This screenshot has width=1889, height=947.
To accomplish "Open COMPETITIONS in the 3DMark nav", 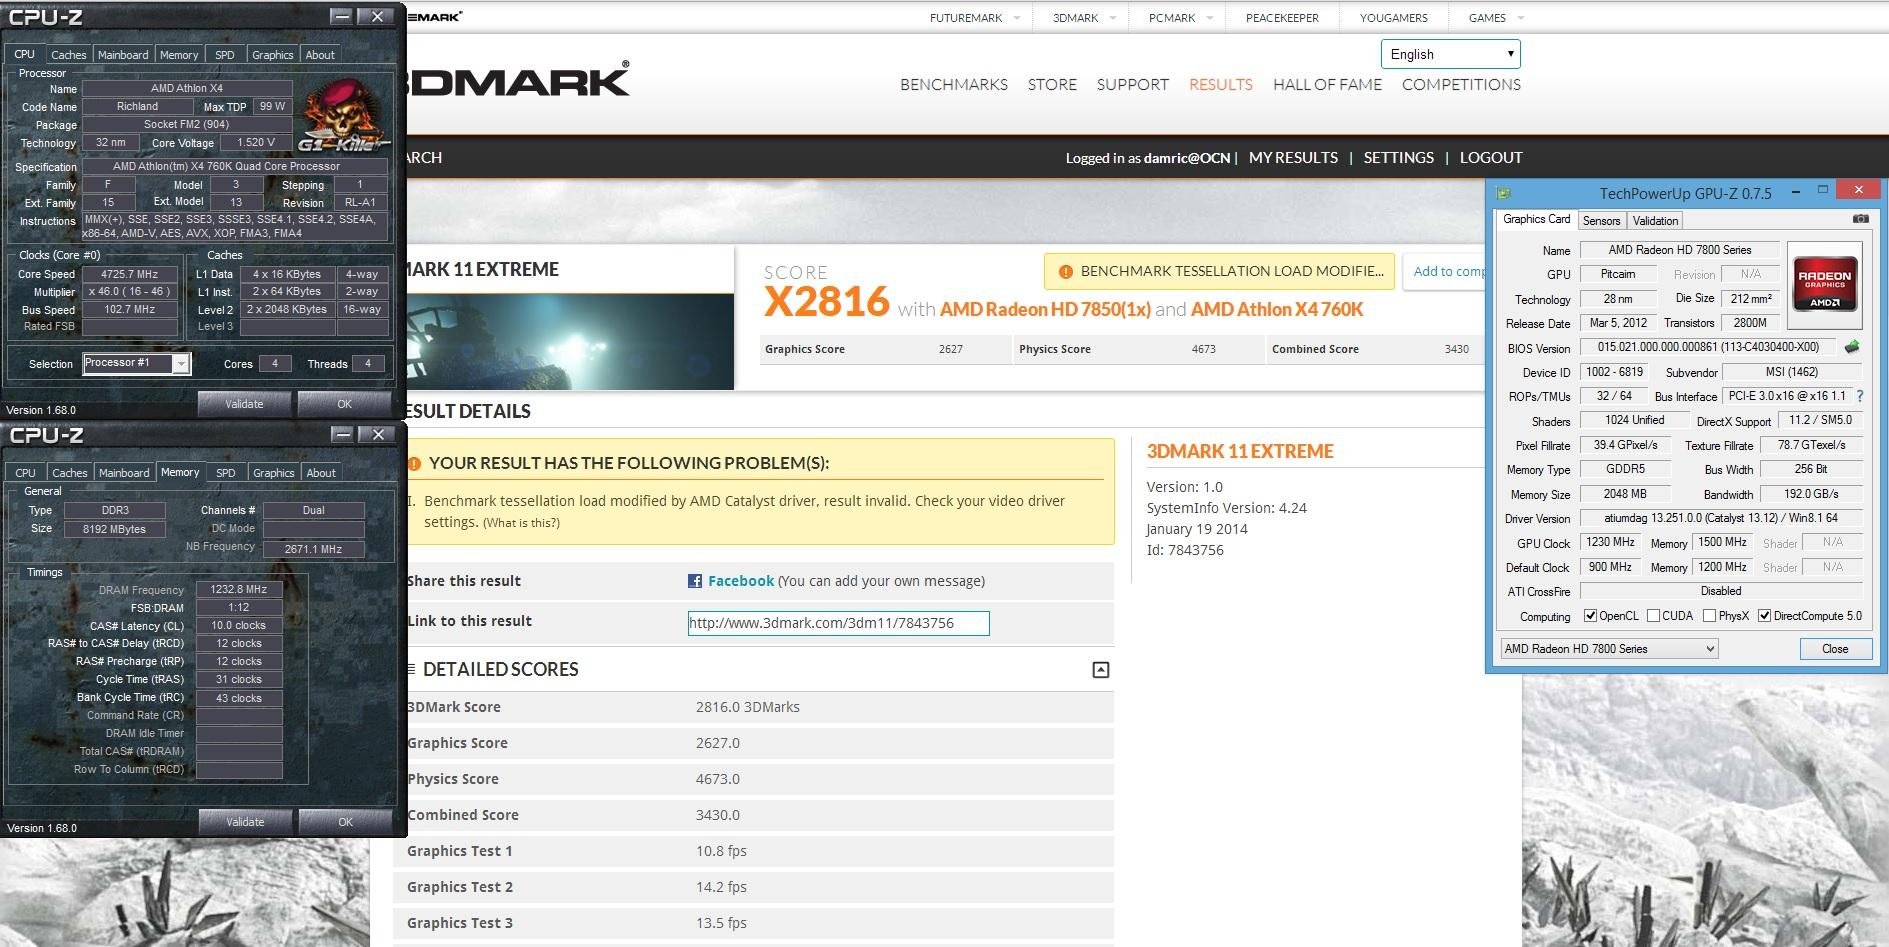I will click(x=1461, y=84).
